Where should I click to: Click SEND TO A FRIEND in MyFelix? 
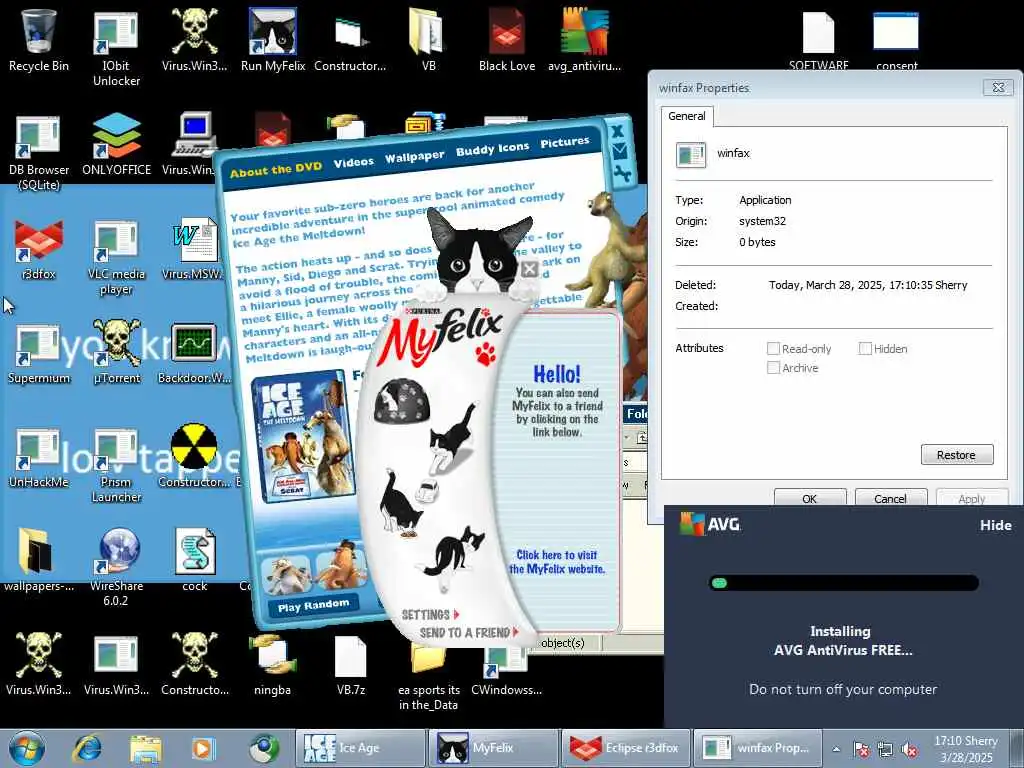[x=469, y=632]
